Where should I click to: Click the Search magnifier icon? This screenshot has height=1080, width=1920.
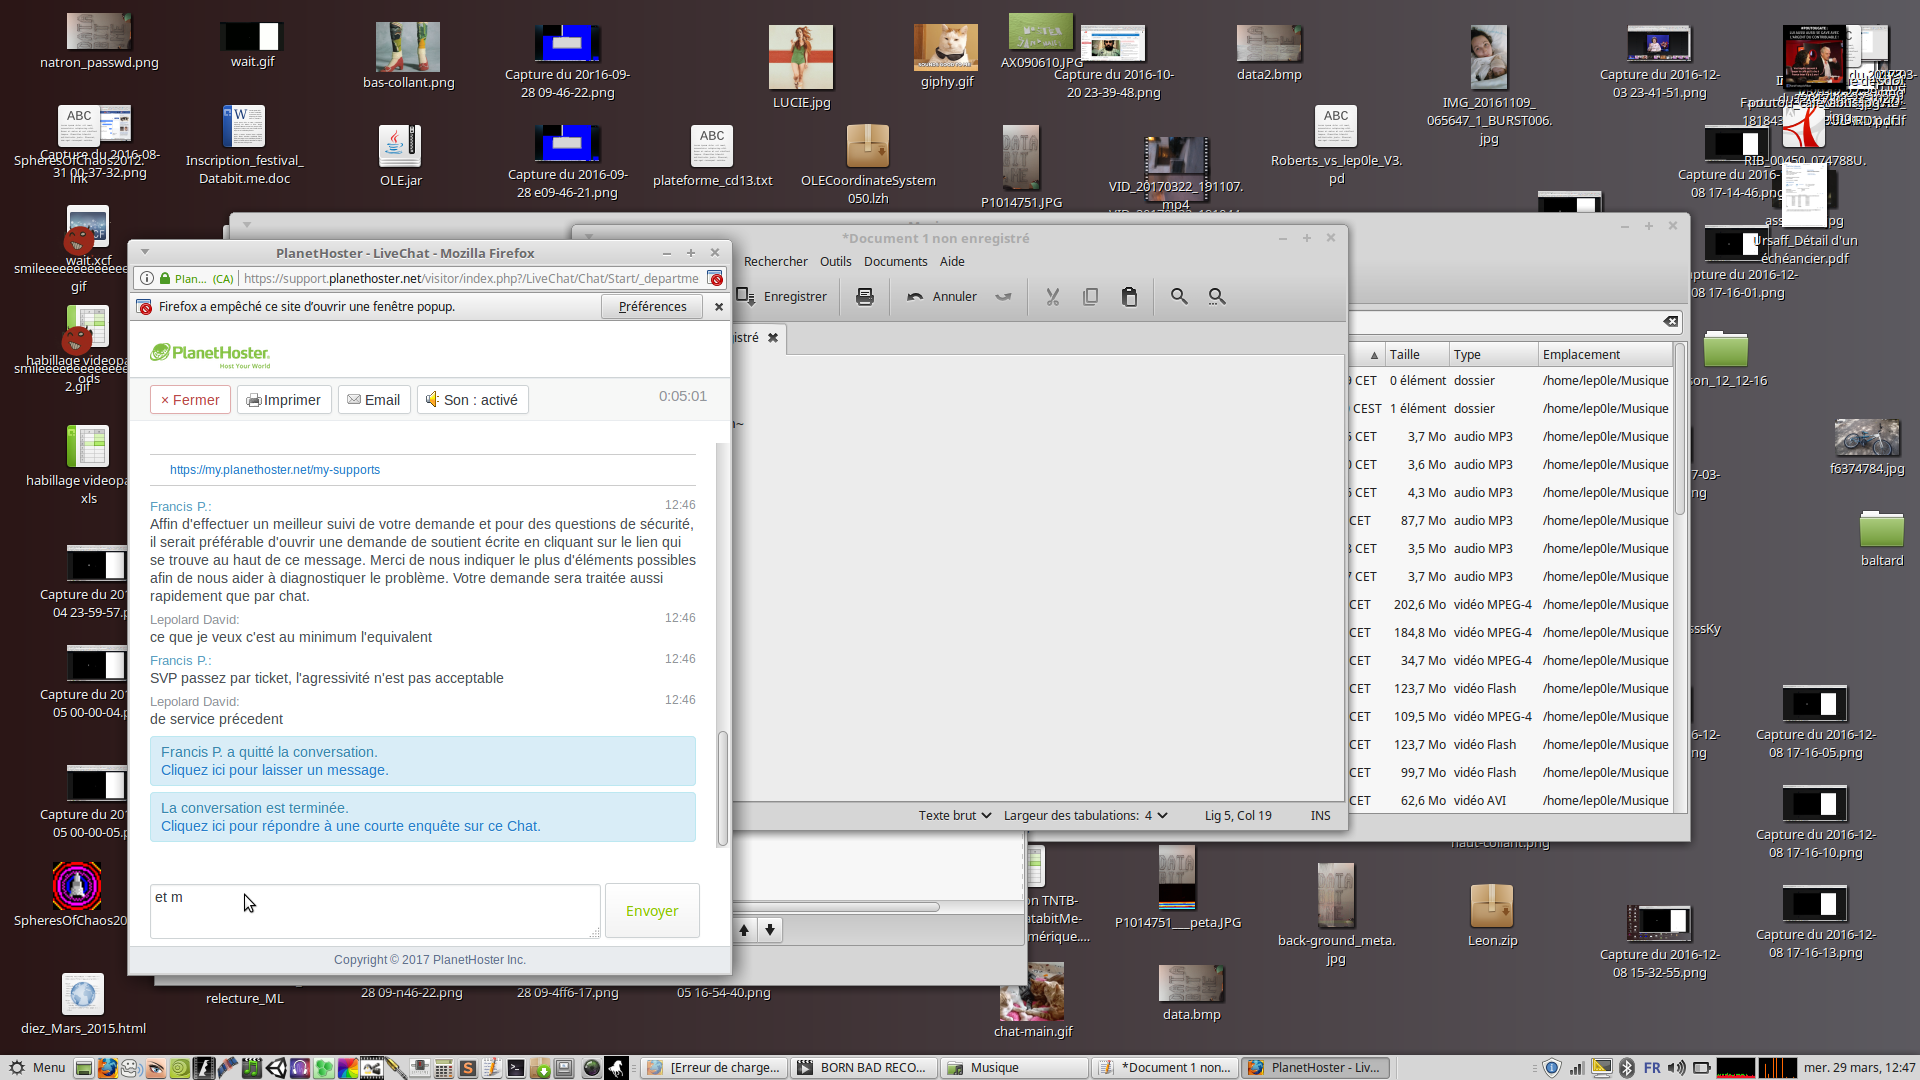click(1179, 297)
